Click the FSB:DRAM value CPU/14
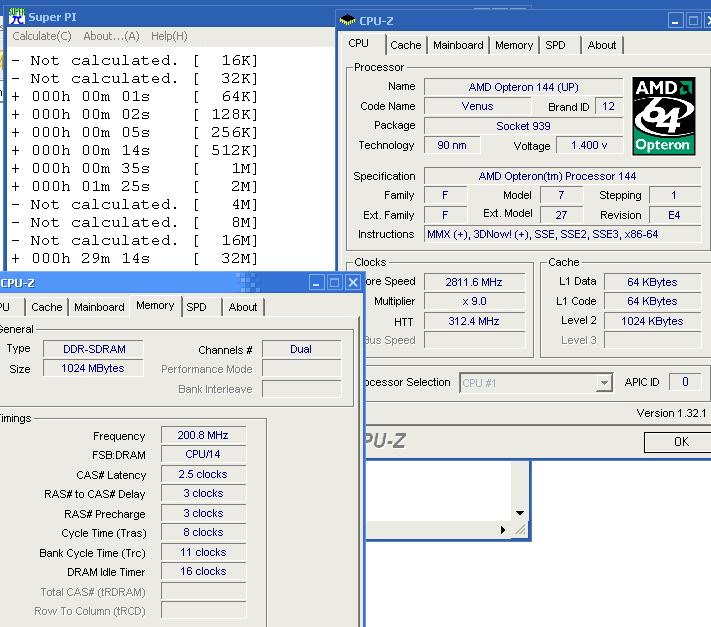Screen dimensions: 711x627 pos(203,454)
